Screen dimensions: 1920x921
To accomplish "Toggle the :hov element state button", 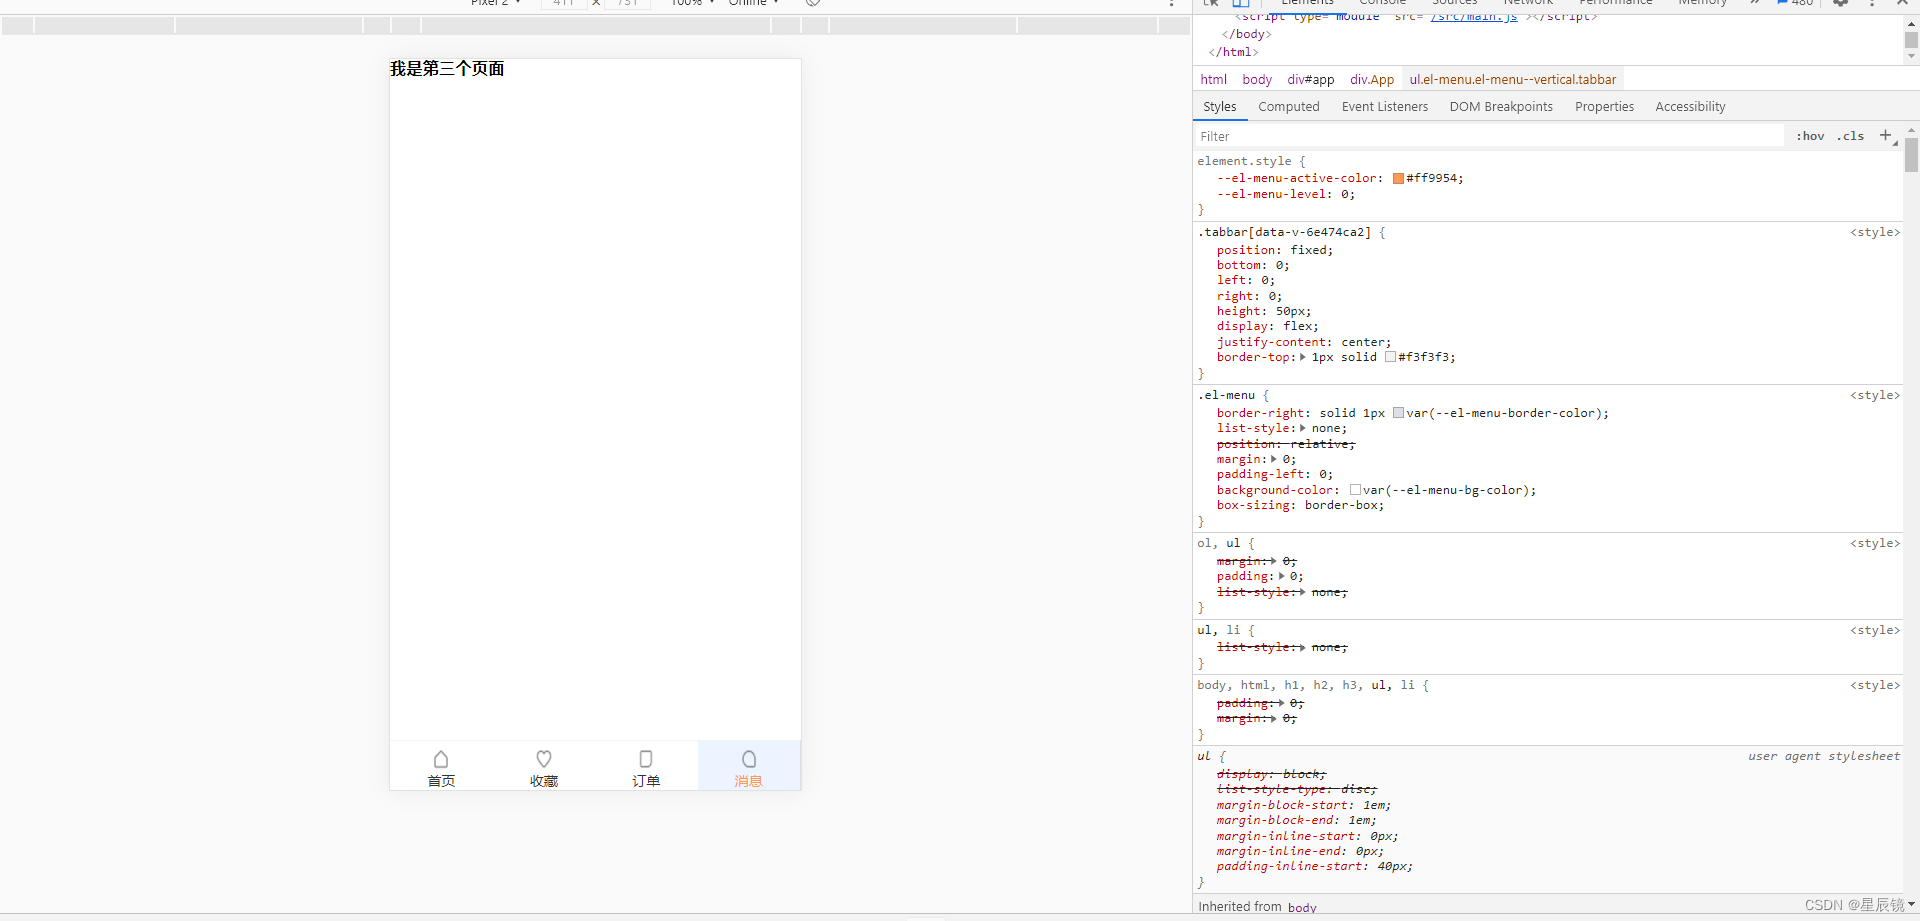I will point(1810,136).
